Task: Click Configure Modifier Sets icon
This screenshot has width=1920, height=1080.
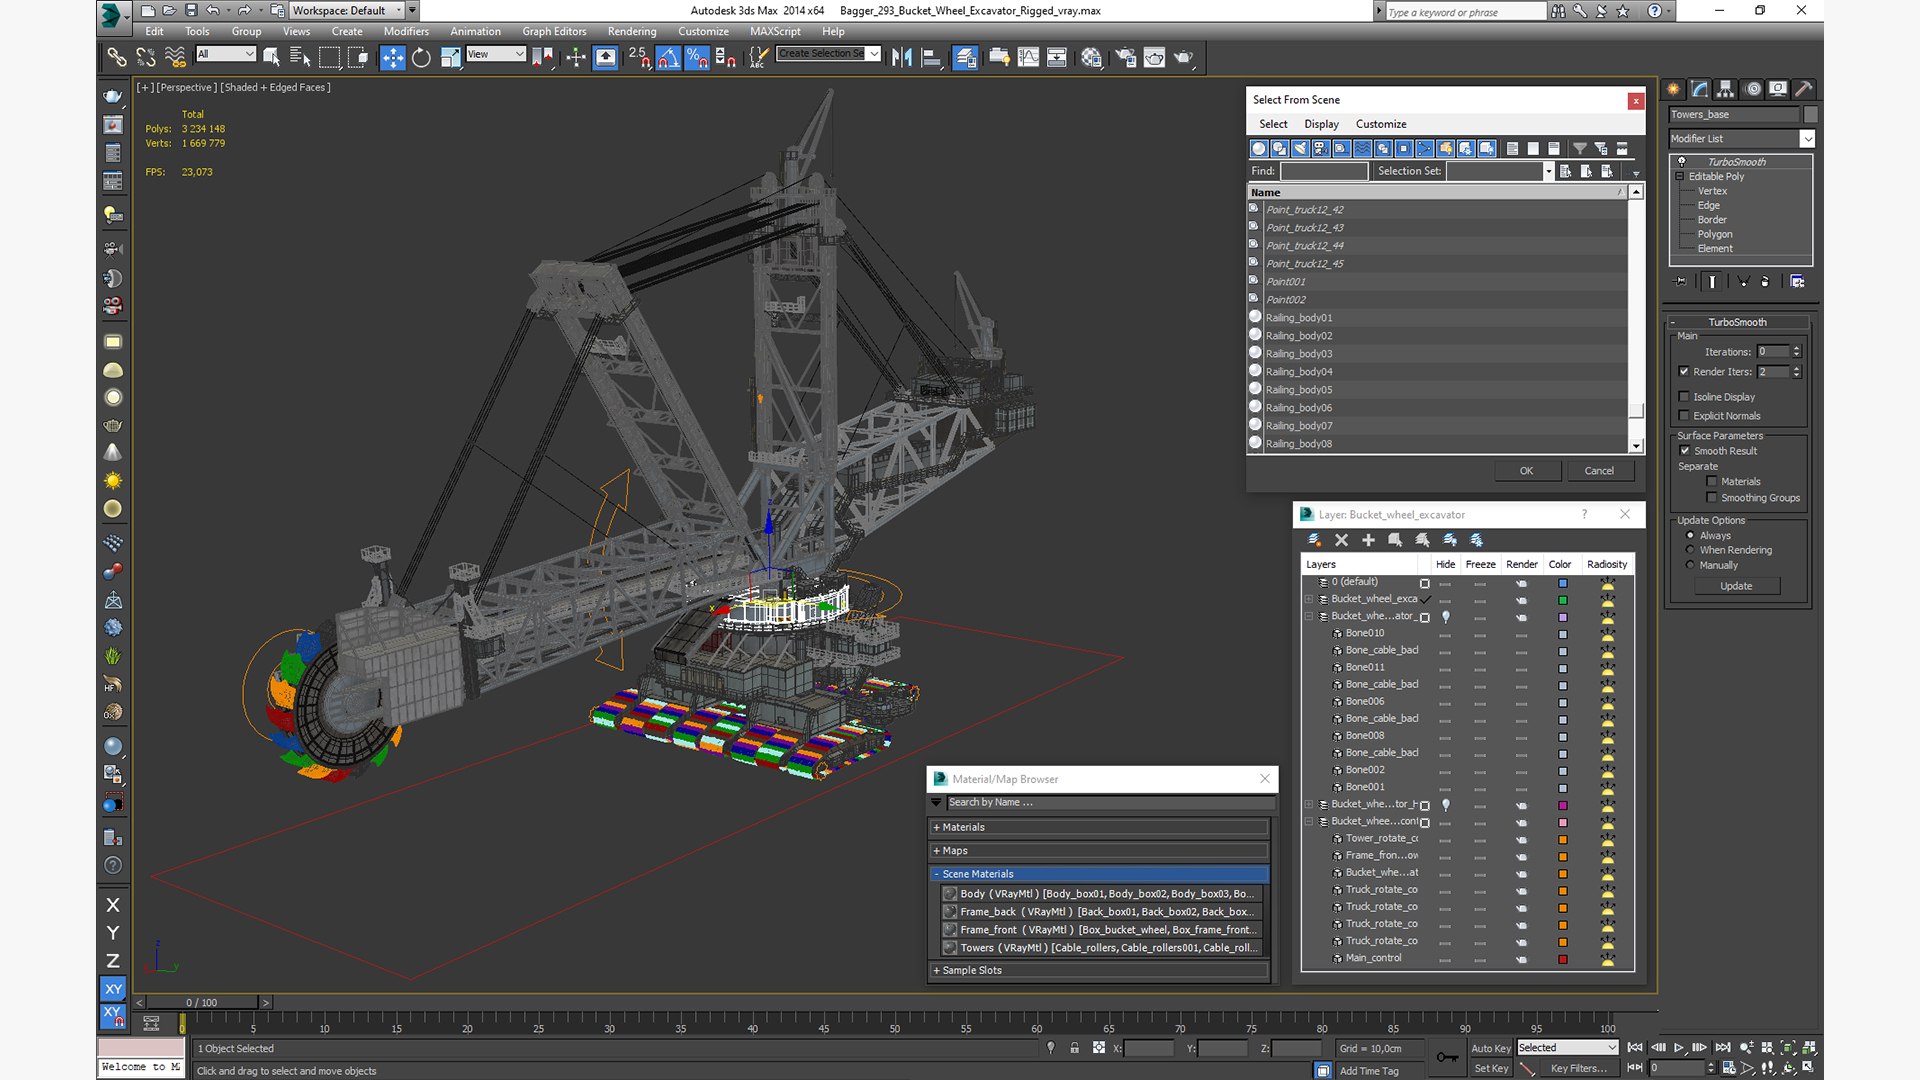Action: (1797, 282)
